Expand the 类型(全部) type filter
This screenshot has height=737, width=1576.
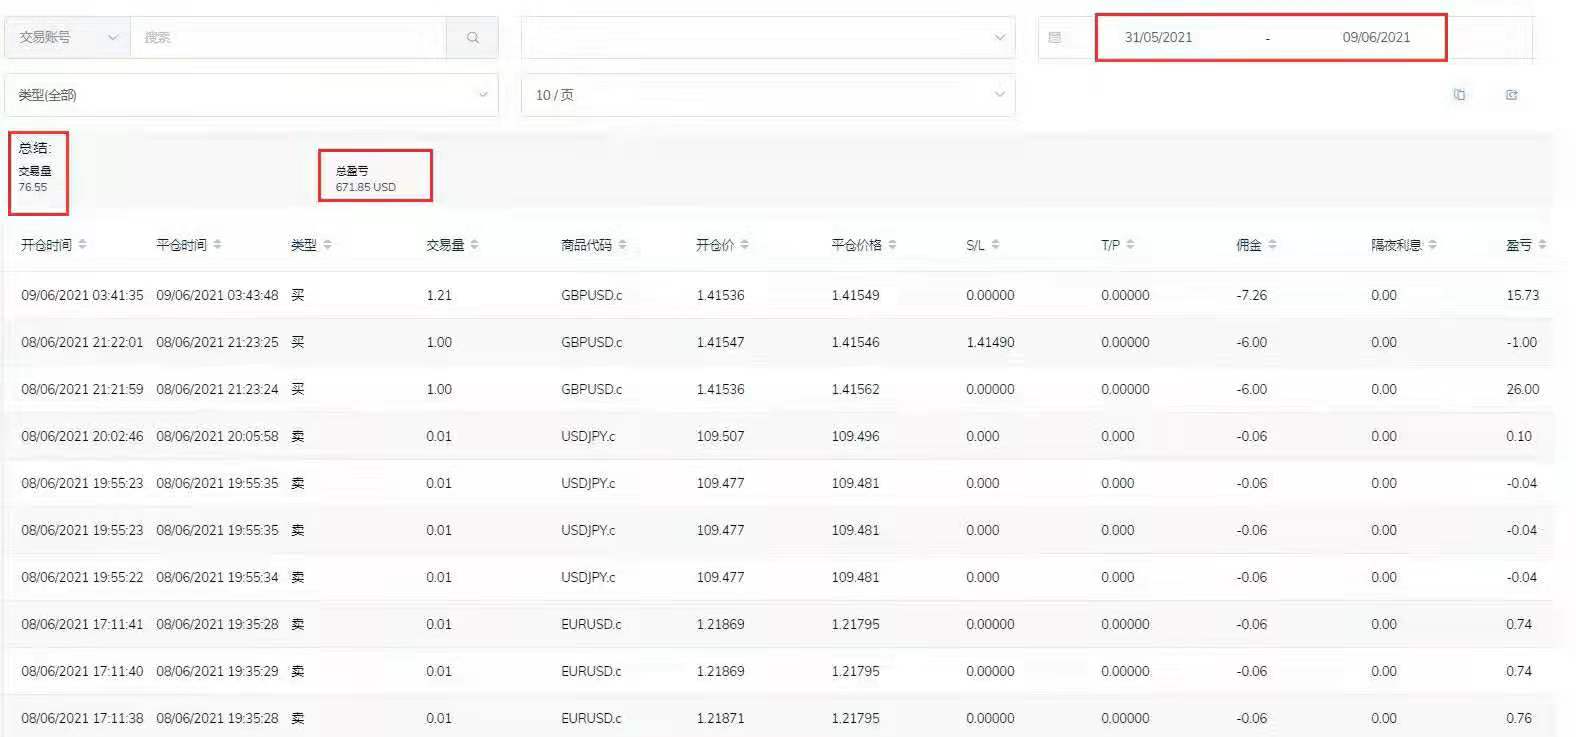coord(251,95)
